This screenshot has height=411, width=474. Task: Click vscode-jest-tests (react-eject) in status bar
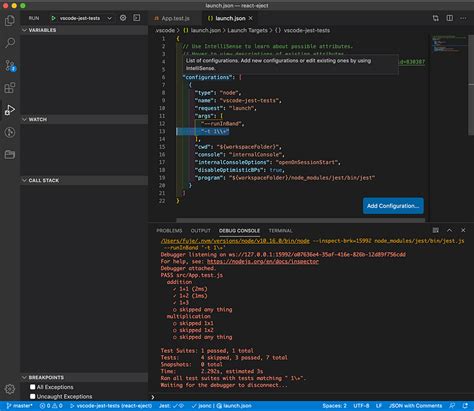[x=111, y=406]
